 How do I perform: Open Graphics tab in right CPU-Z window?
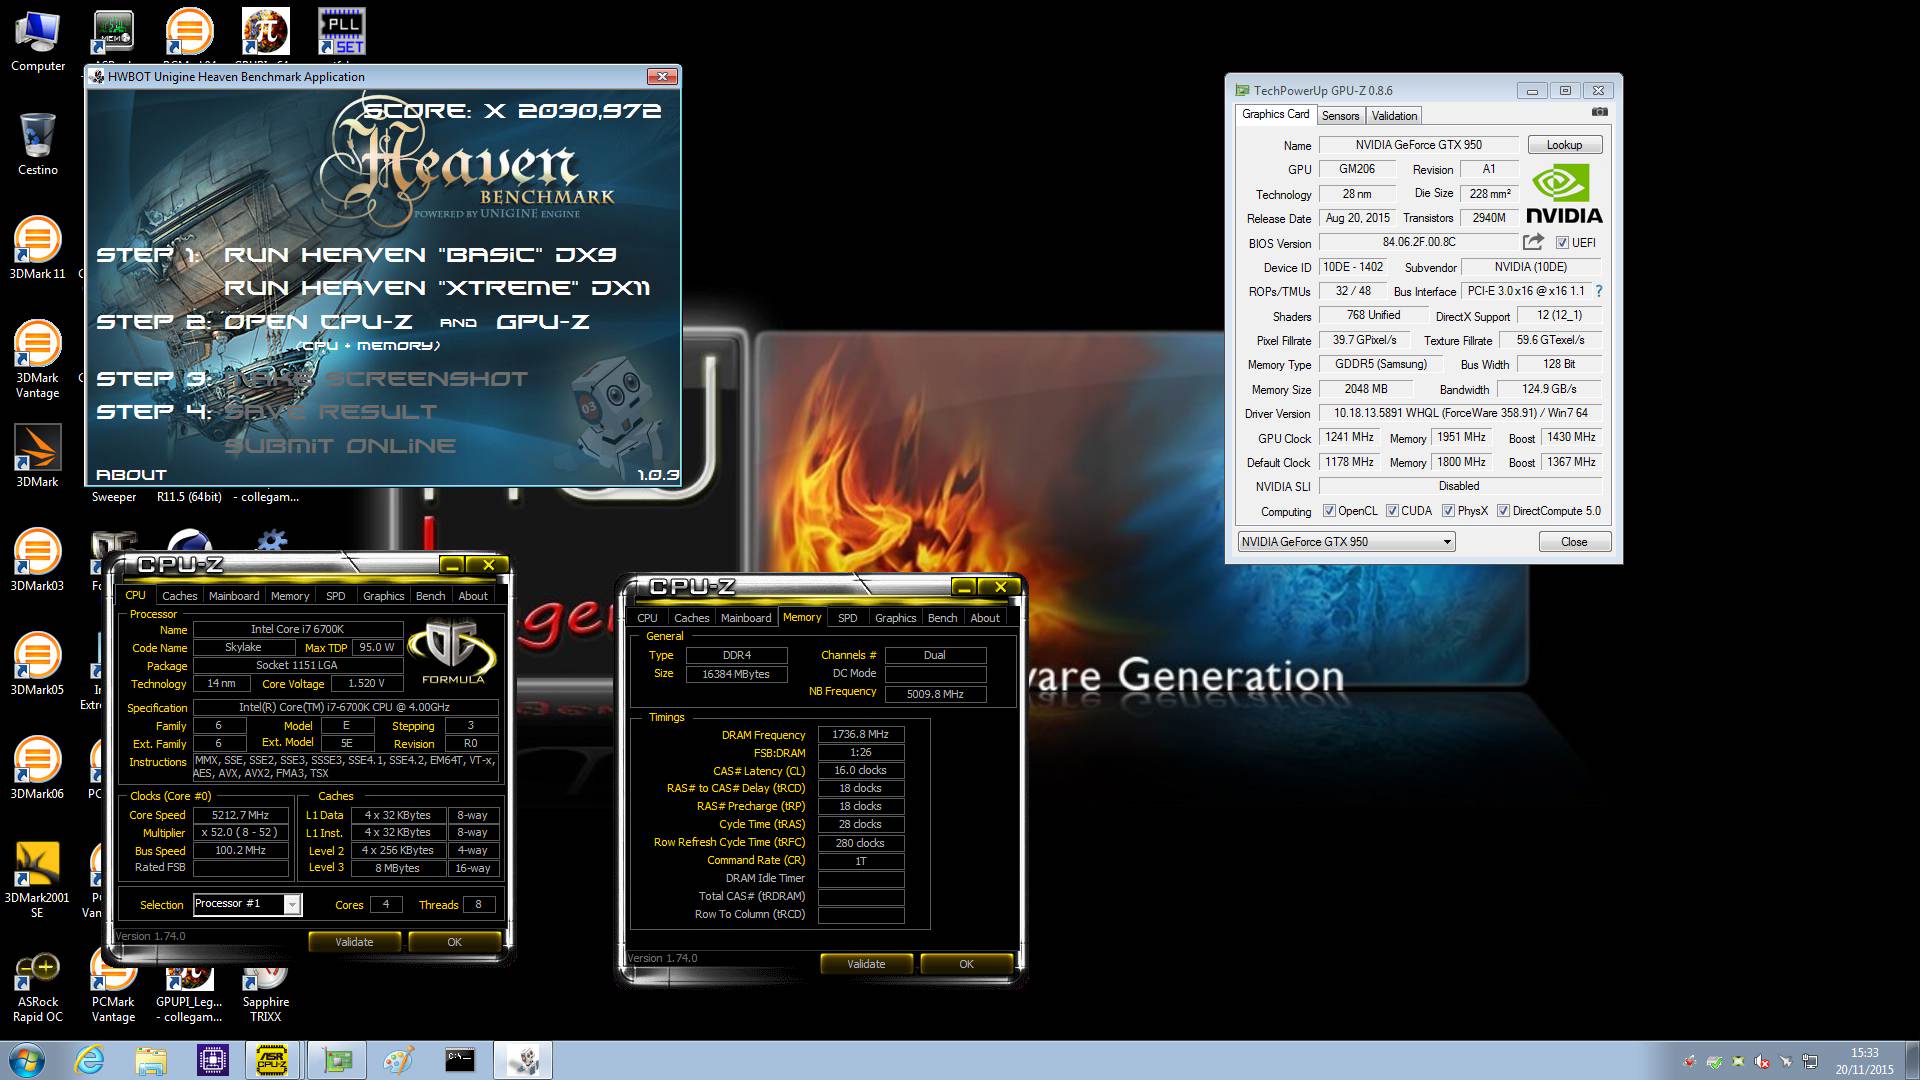[896, 618]
